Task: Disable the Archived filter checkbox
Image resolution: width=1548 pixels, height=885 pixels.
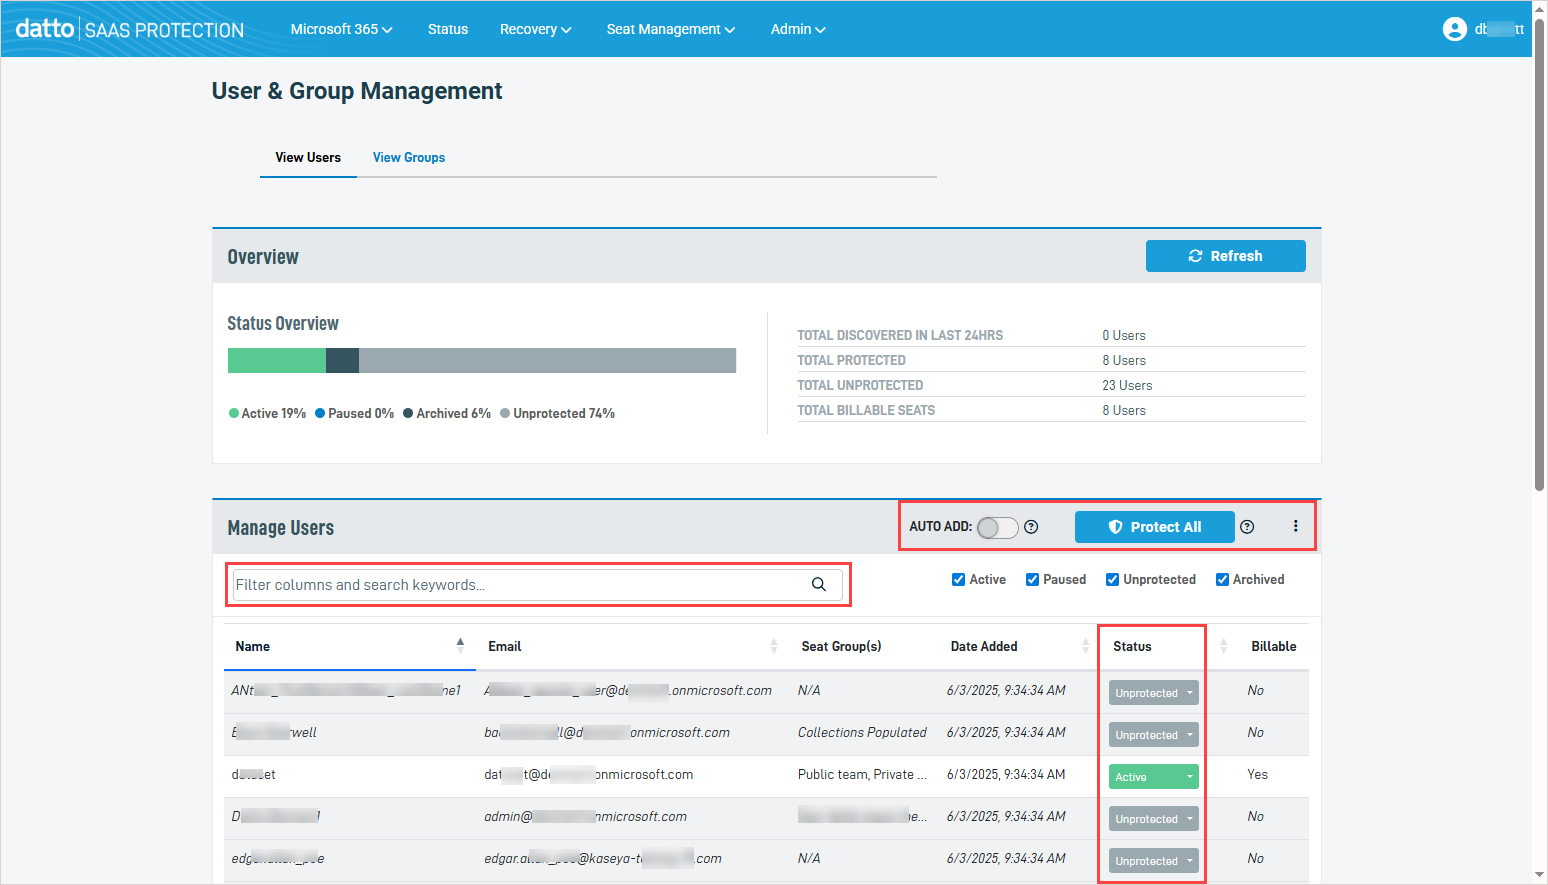Action: [x=1222, y=580]
